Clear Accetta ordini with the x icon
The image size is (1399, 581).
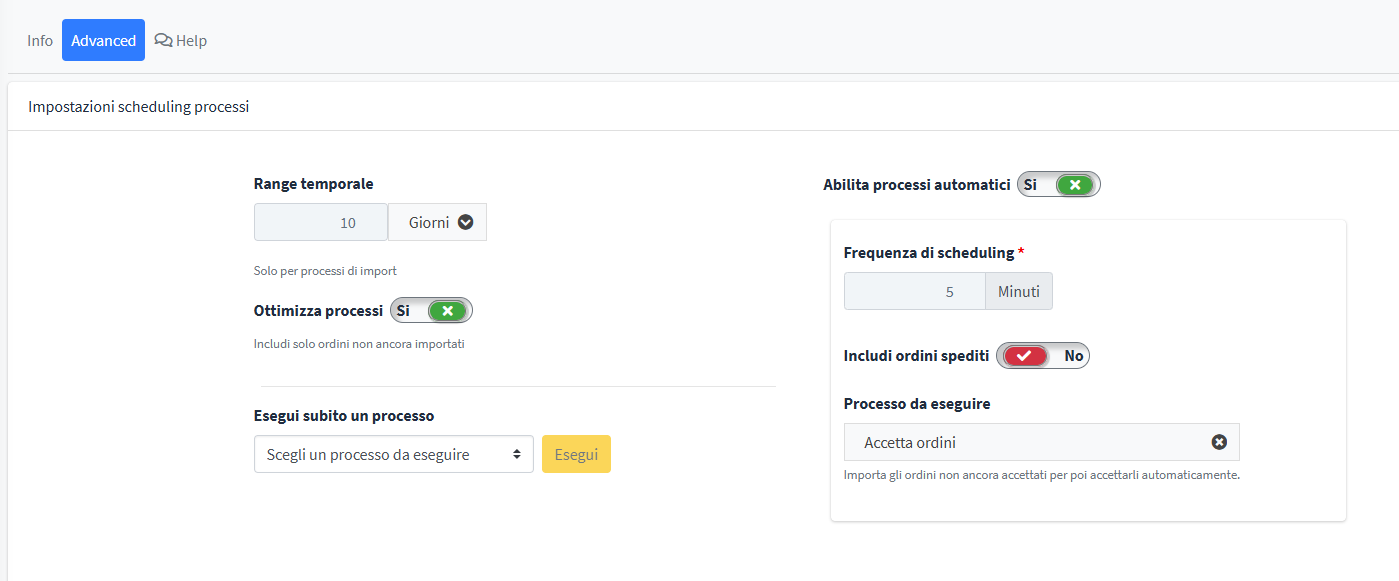[1219, 442]
